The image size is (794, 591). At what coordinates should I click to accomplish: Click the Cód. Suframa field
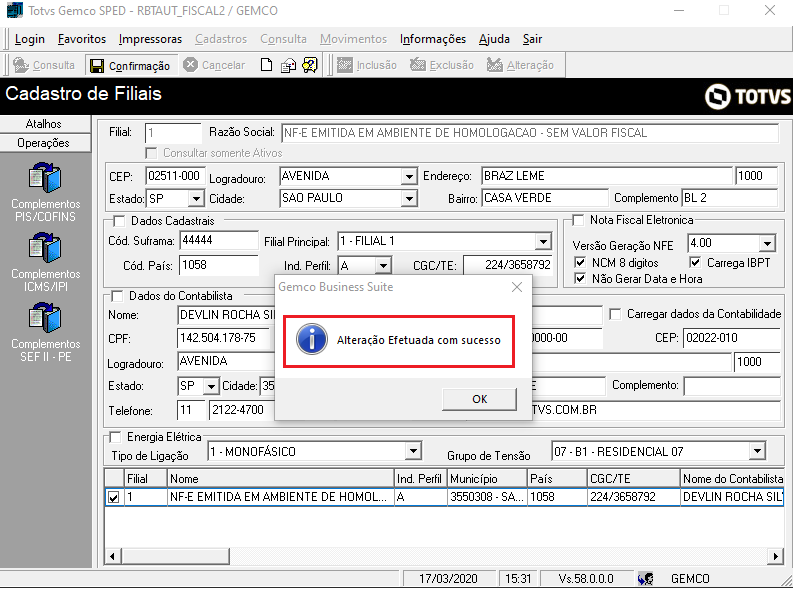click(219, 241)
